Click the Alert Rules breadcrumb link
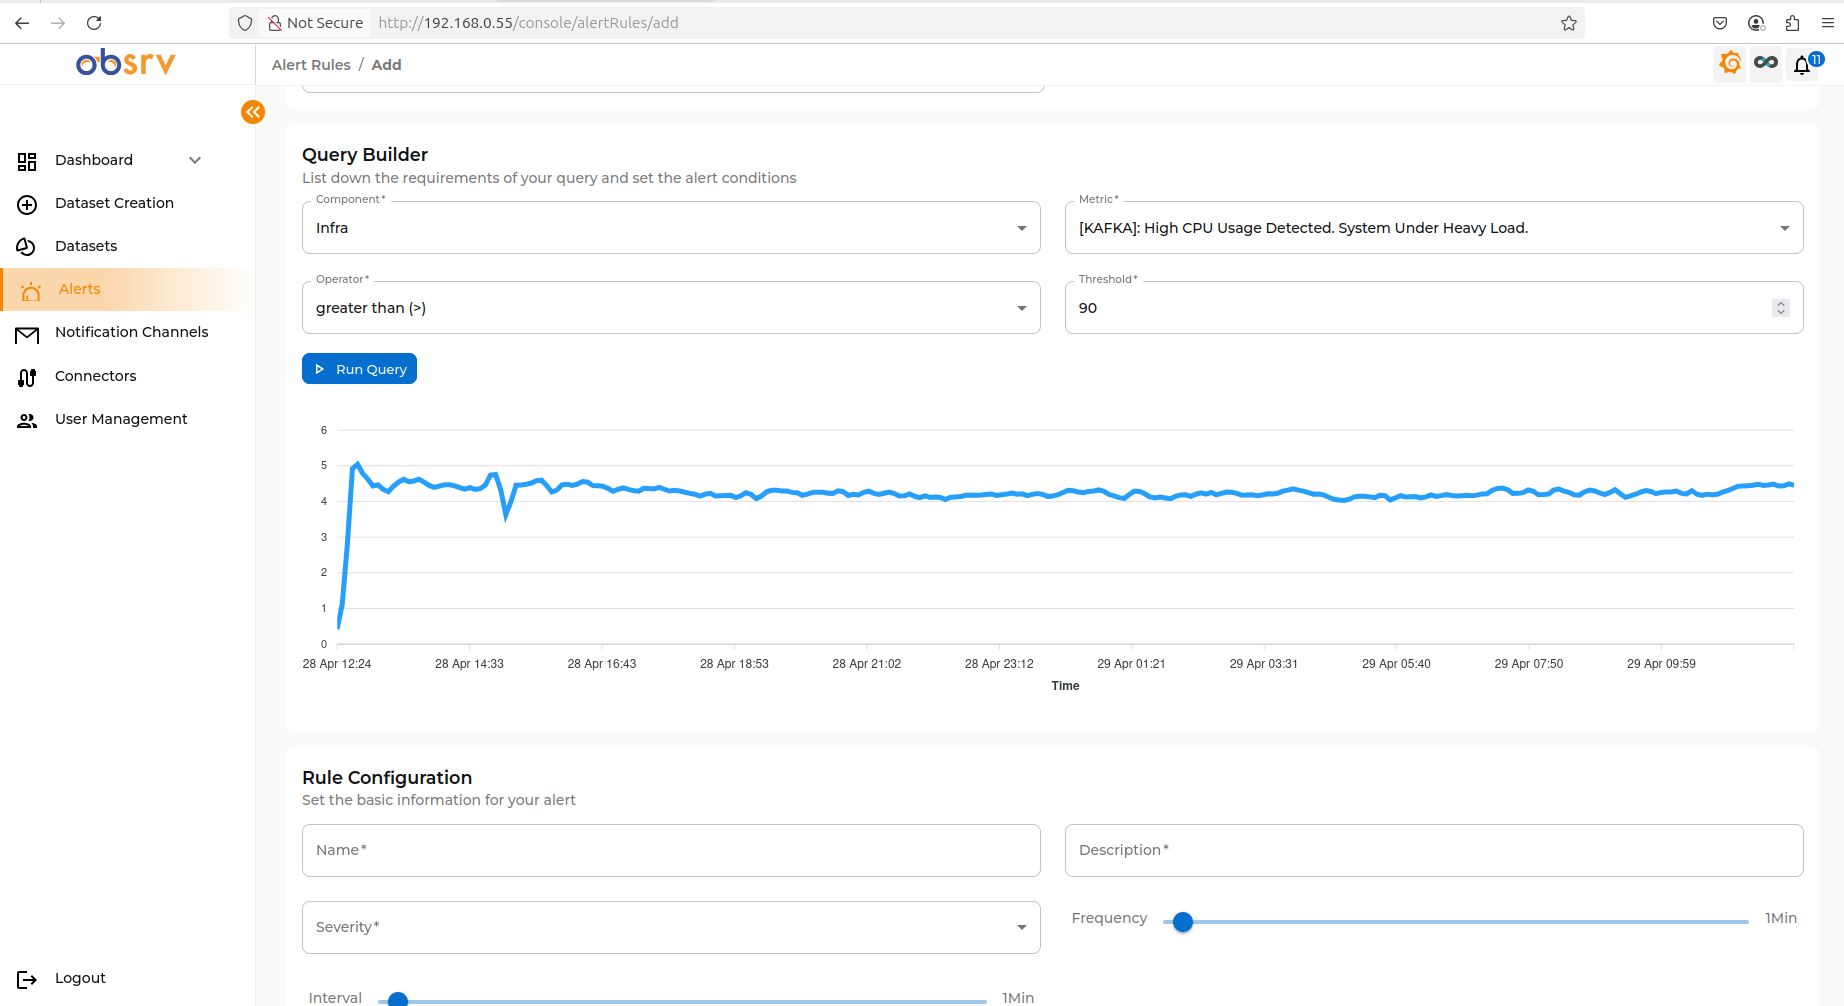The image size is (1844, 1006). 311,65
